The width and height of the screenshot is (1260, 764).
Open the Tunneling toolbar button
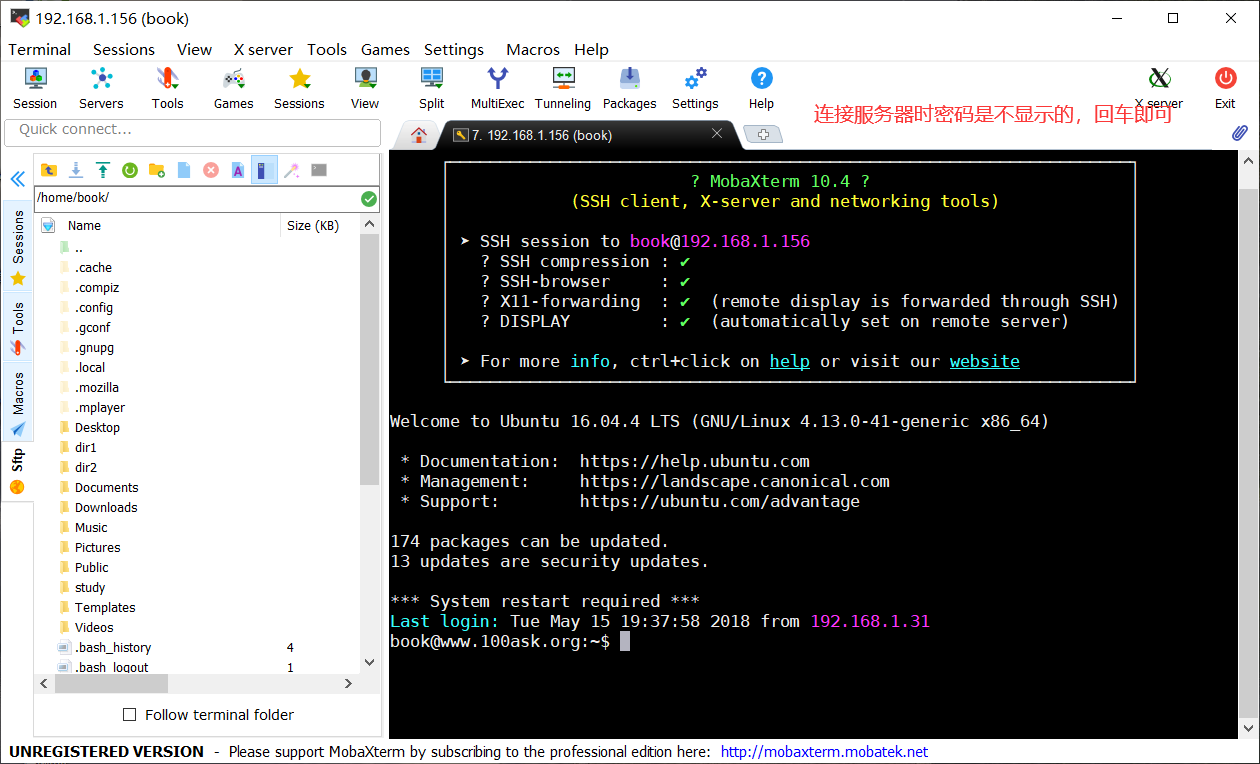563,88
